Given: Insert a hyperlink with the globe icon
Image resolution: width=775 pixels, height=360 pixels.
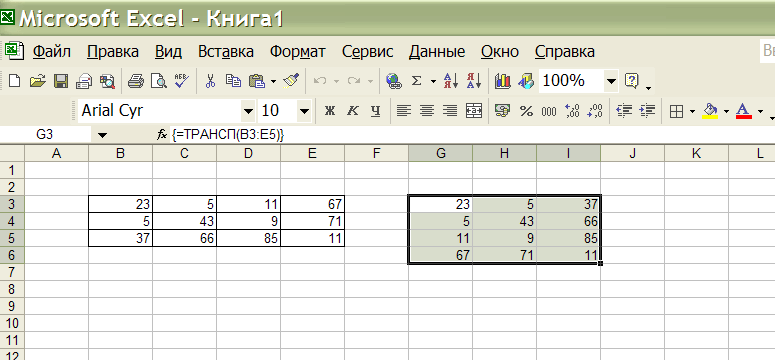Looking at the screenshot, I should coord(394,81).
